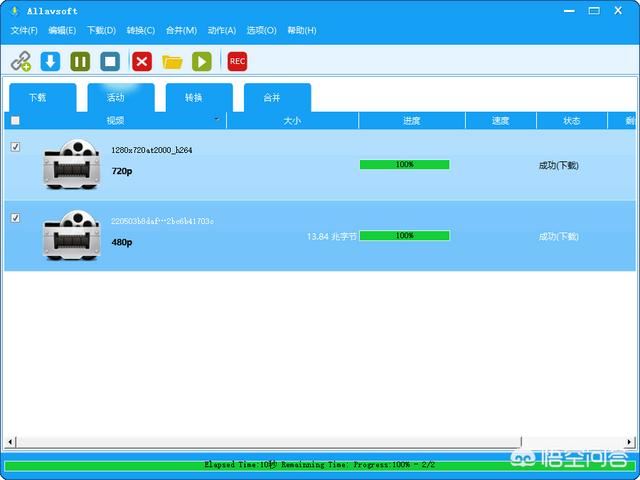Toggle the select-all checkbox in header
This screenshot has height=480, width=640.
[x=15, y=120]
